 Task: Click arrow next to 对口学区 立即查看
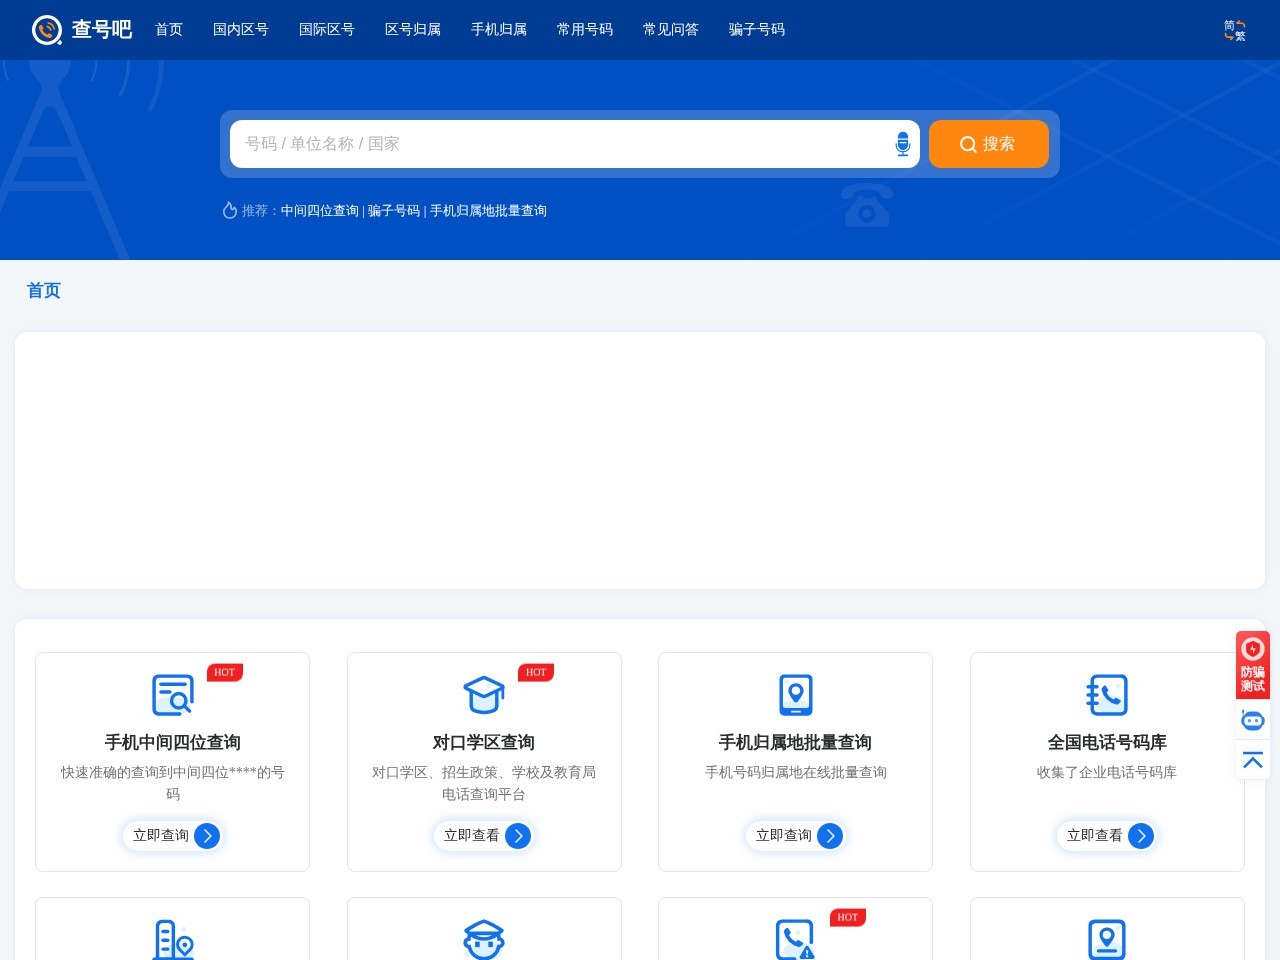[x=518, y=836]
